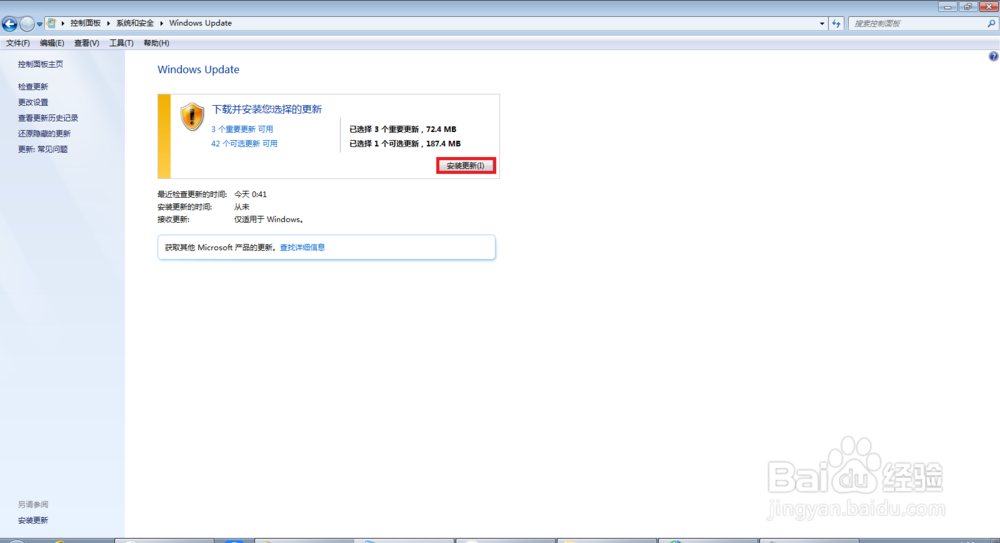Open the recent pages dropdown arrow
This screenshot has width=1000, height=543.
point(40,24)
